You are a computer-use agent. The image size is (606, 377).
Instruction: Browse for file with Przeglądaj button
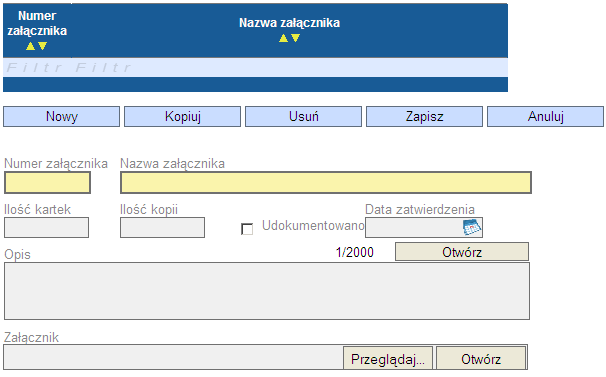388,359
